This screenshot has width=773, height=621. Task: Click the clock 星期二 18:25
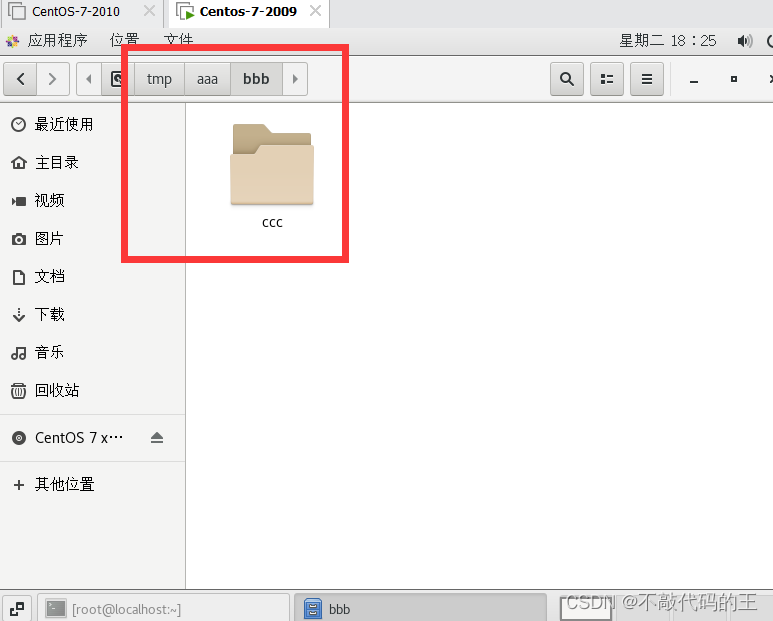tap(668, 40)
